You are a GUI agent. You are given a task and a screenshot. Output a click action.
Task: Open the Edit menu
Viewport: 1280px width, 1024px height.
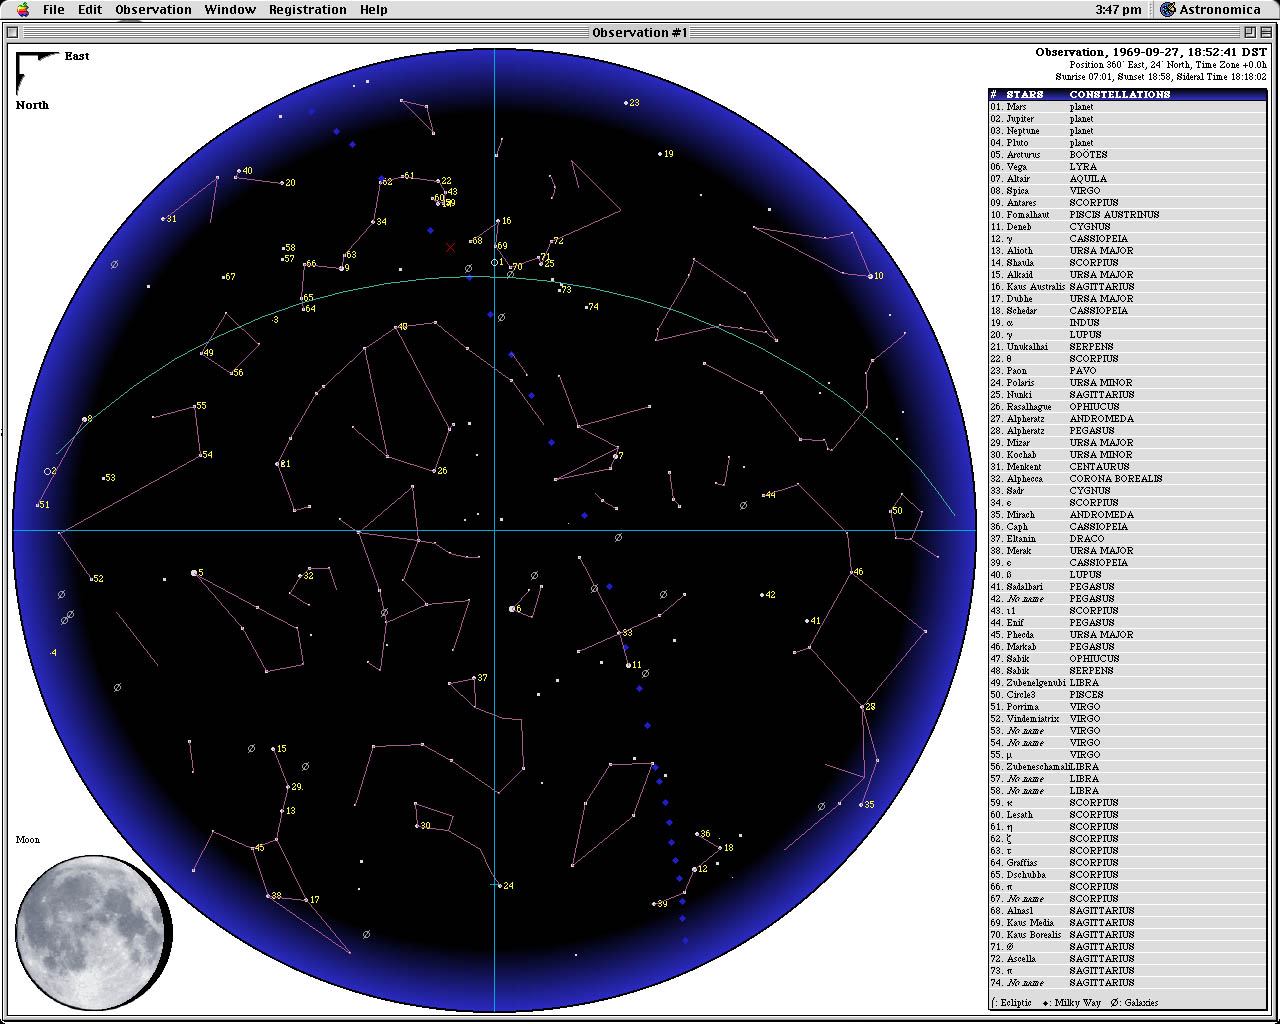pyautogui.click(x=90, y=9)
